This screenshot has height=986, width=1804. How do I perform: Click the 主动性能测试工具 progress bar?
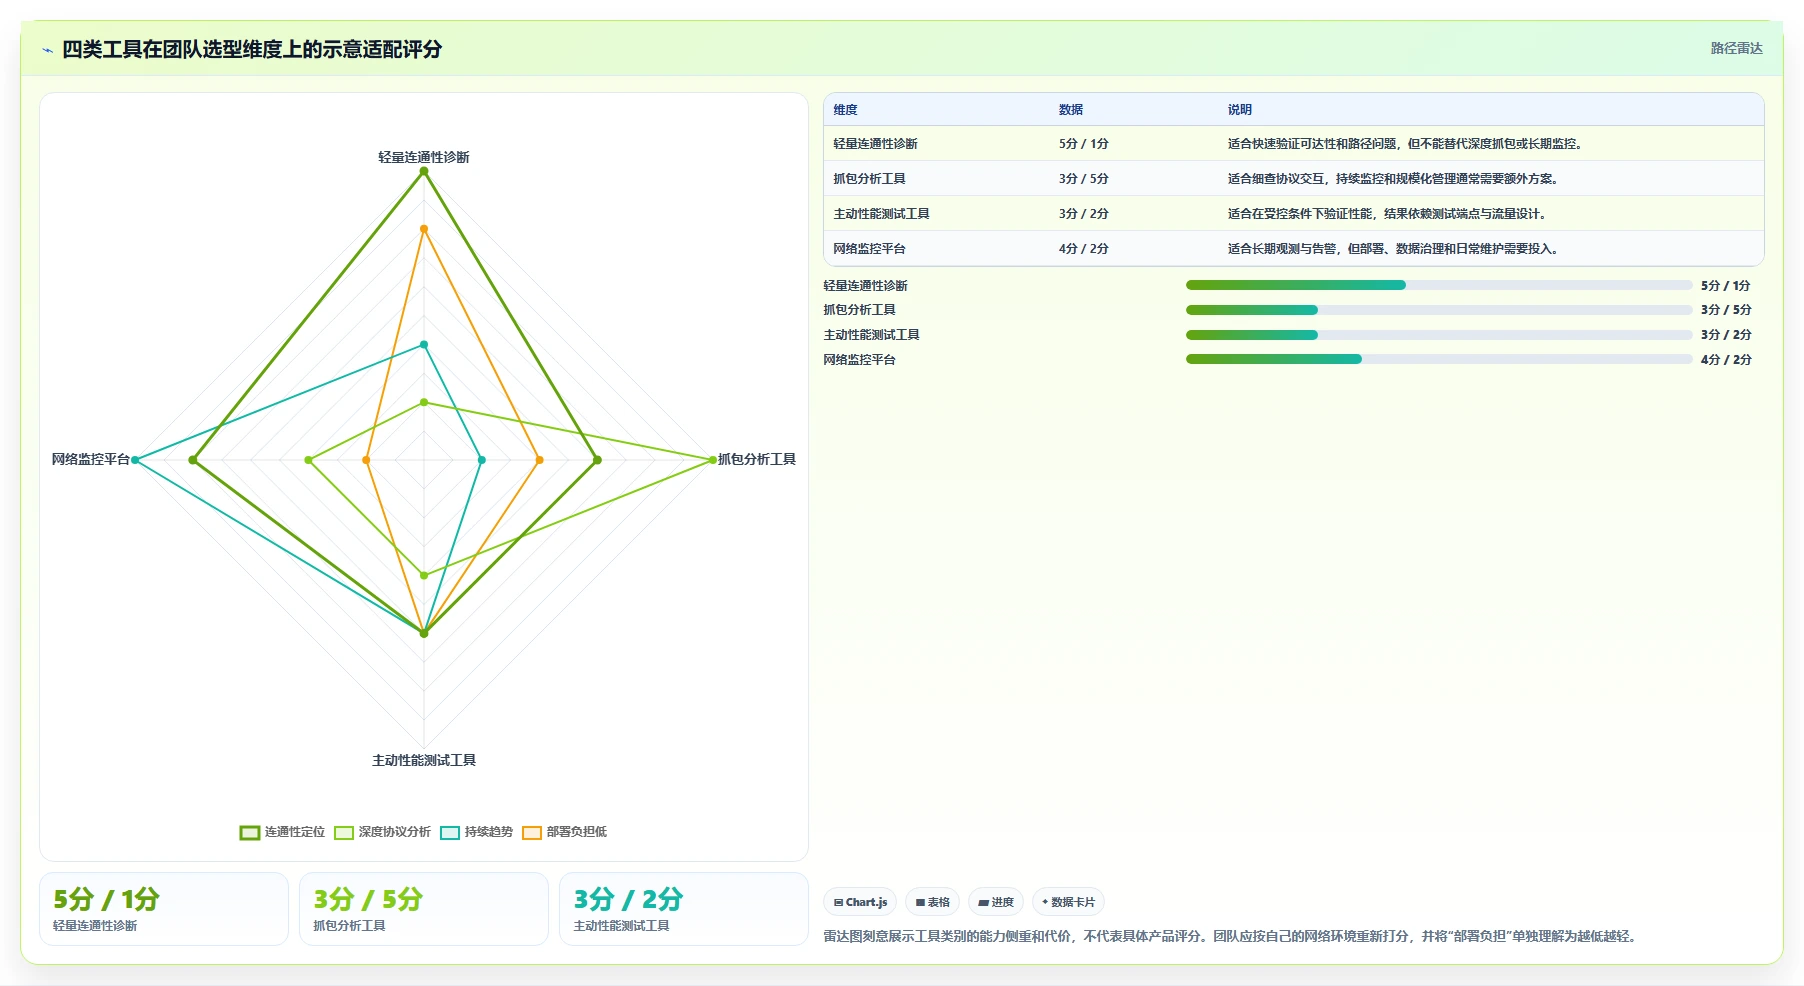point(1439,335)
